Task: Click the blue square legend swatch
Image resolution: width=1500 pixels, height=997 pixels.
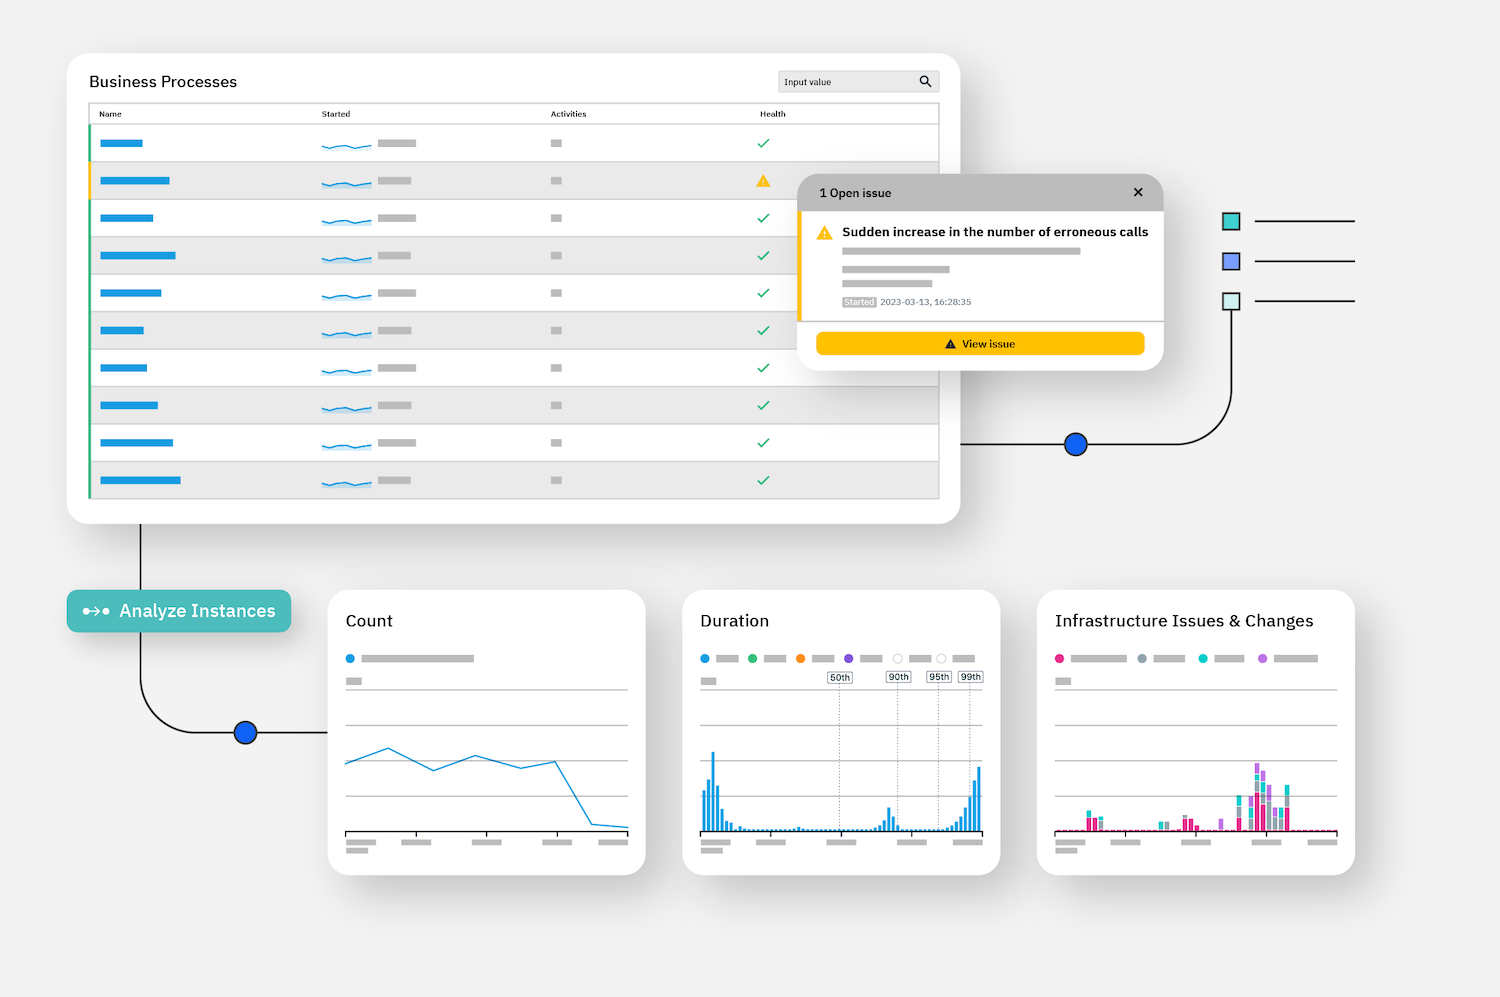Action: [x=1231, y=261]
